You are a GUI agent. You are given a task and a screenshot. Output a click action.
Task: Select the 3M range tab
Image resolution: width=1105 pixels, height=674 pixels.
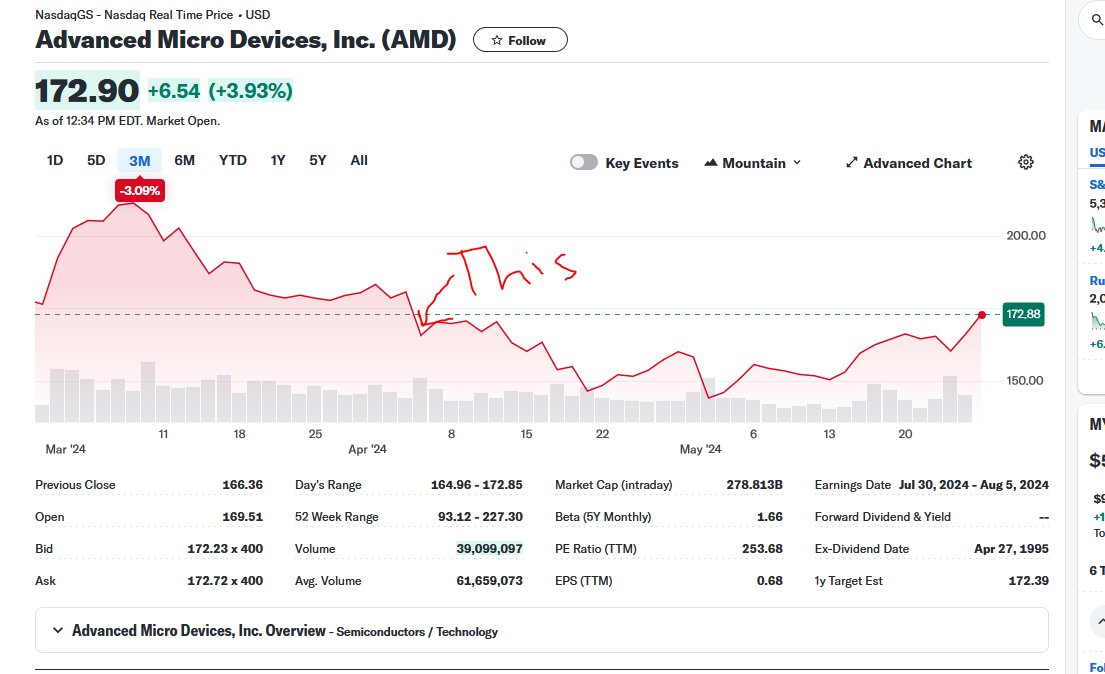pos(140,161)
